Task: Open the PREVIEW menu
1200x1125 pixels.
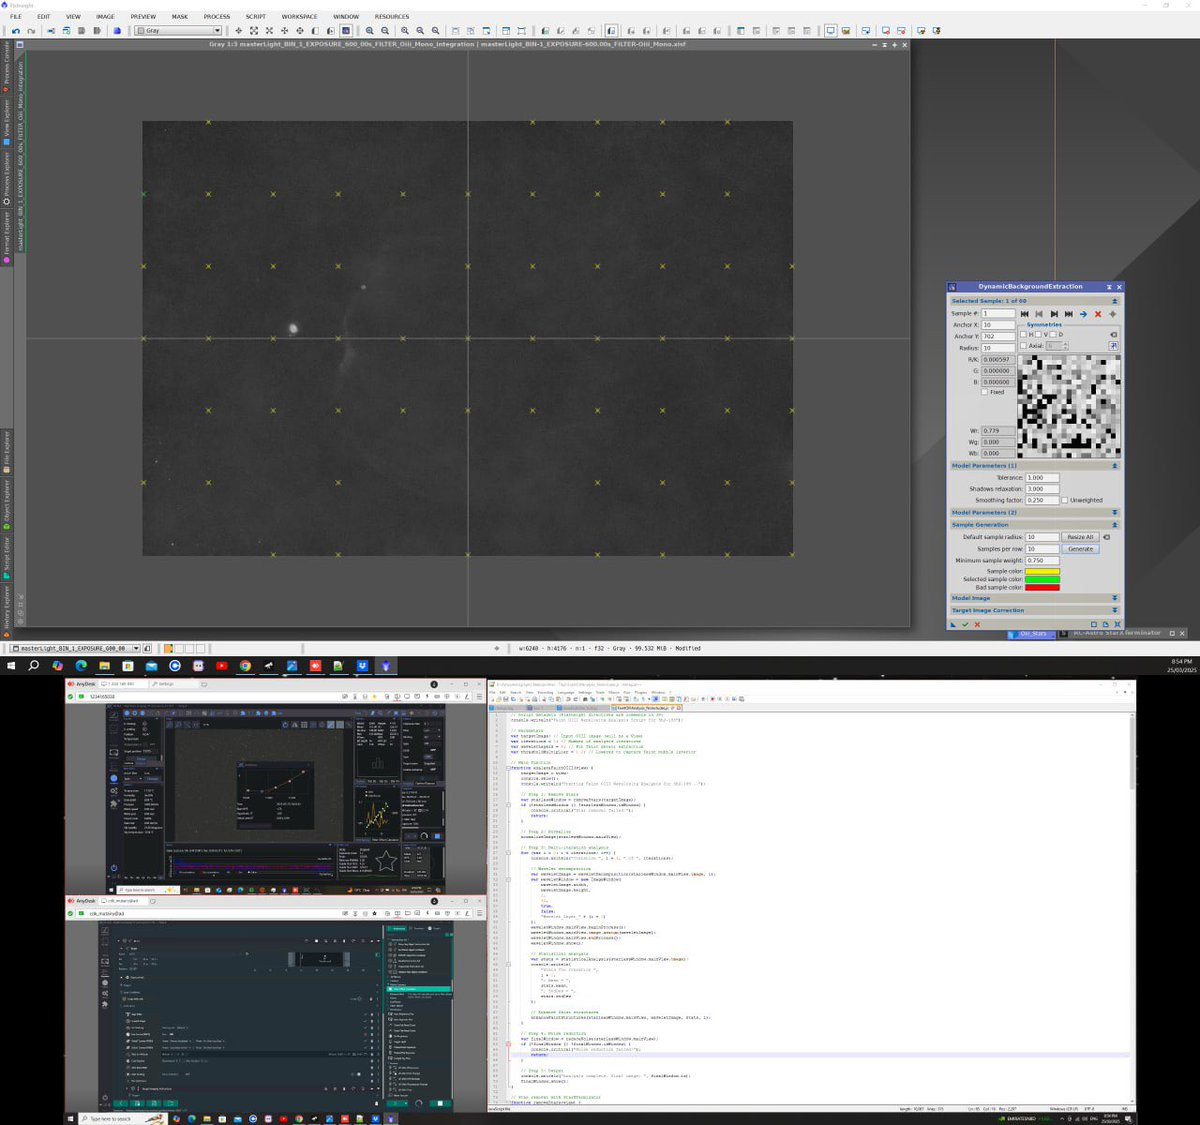Action: 143,17
